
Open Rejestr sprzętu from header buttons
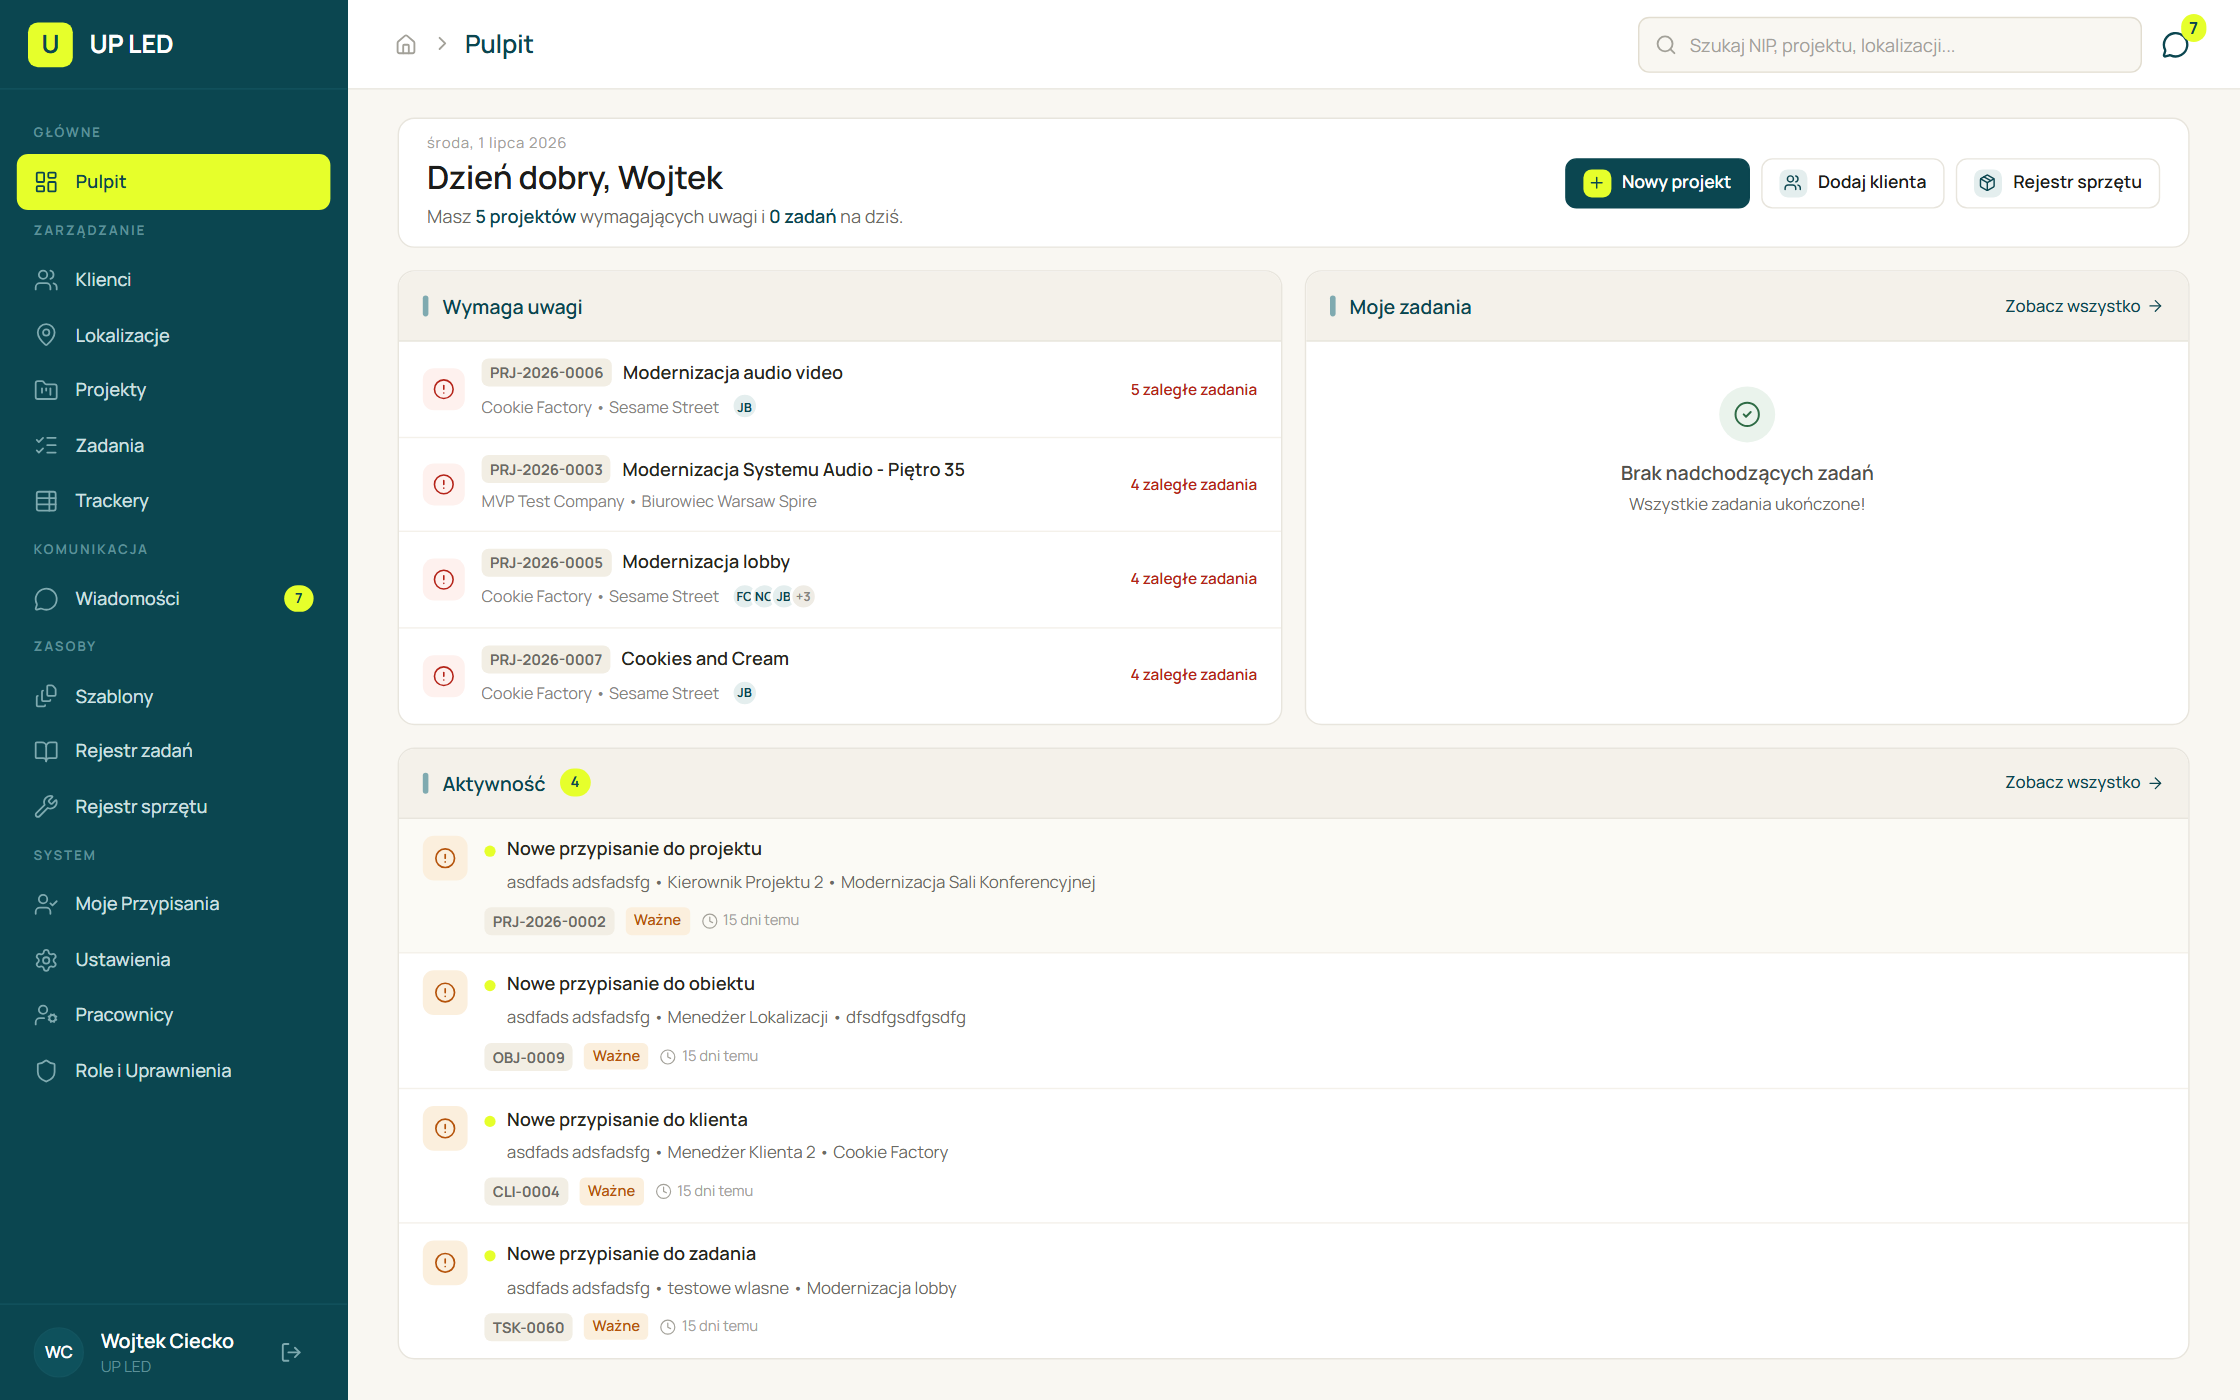[x=2059, y=182]
